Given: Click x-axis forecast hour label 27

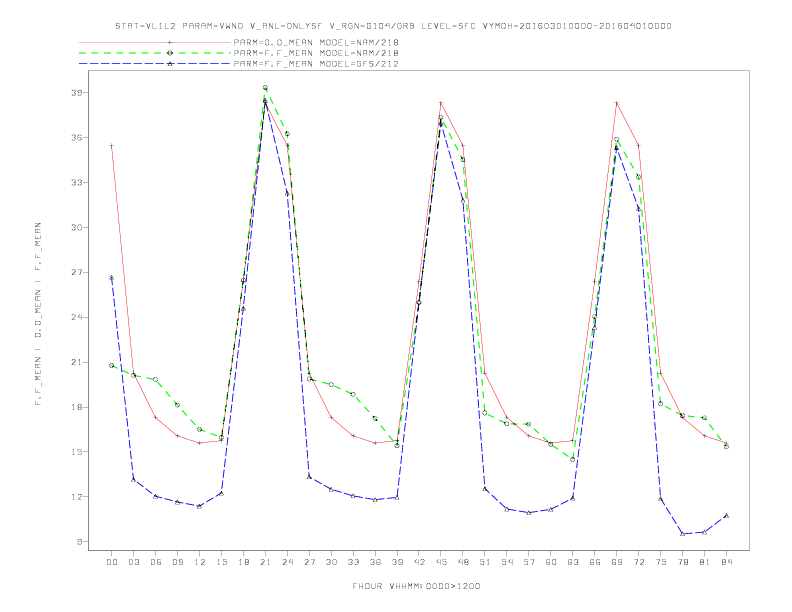Looking at the screenshot, I should pos(309,562).
